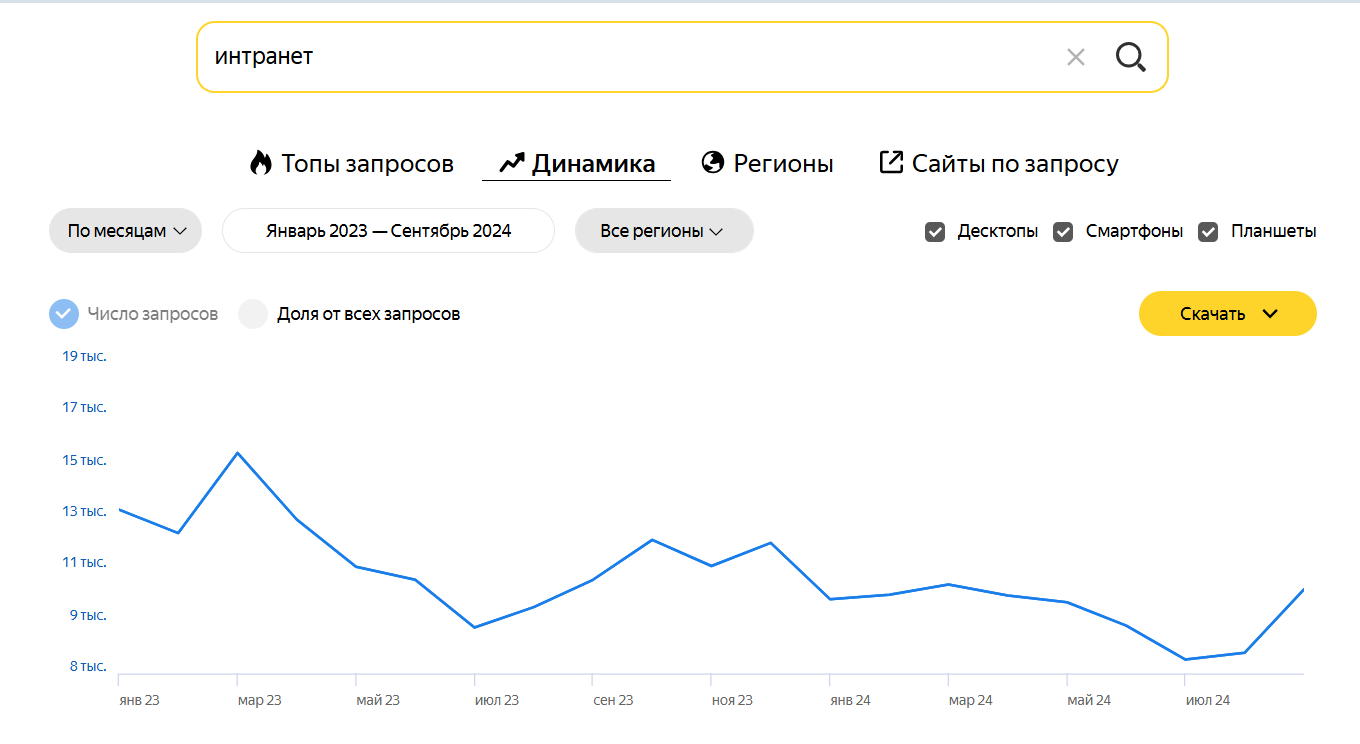
Task: Click the 8 тыс. y-axis label
Action: point(88,666)
